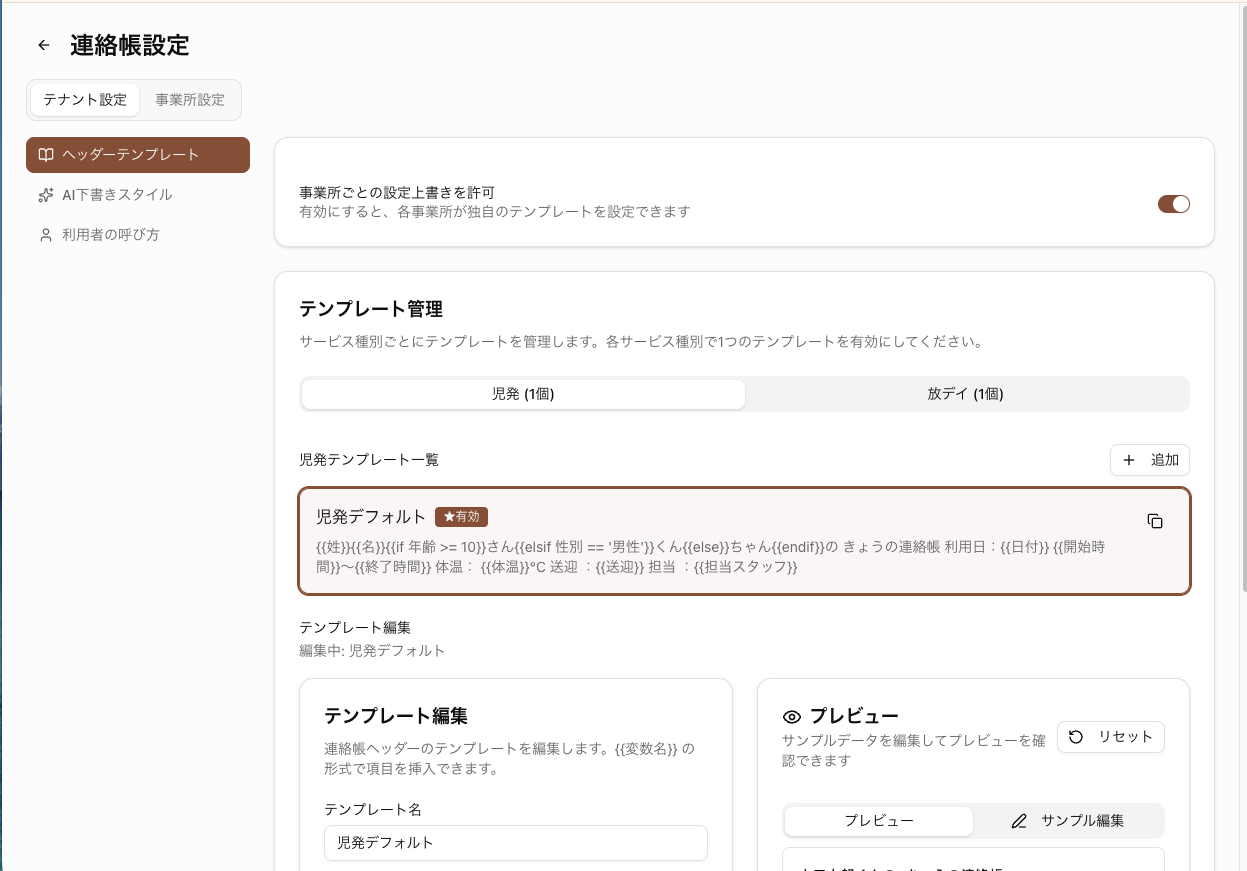The width and height of the screenshot is (1247, 871).
Task: Open AI下書きスタイル in the sidebar
Action: coord(117,195)
